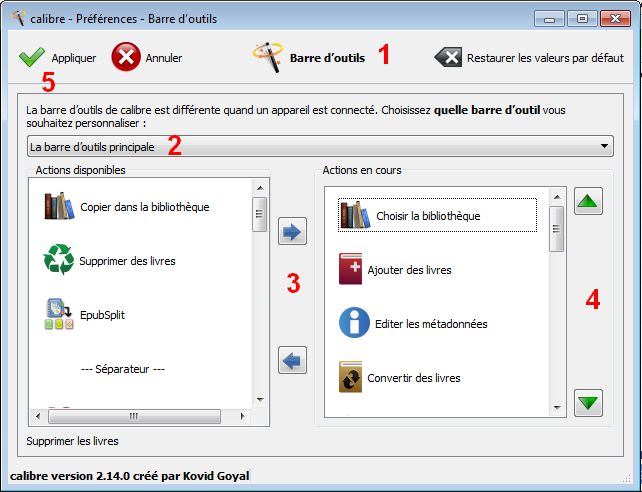Screen dimensions: 642x492
Task: Click available actions vertical scrollbar thumb
Action: coord(260,214)
